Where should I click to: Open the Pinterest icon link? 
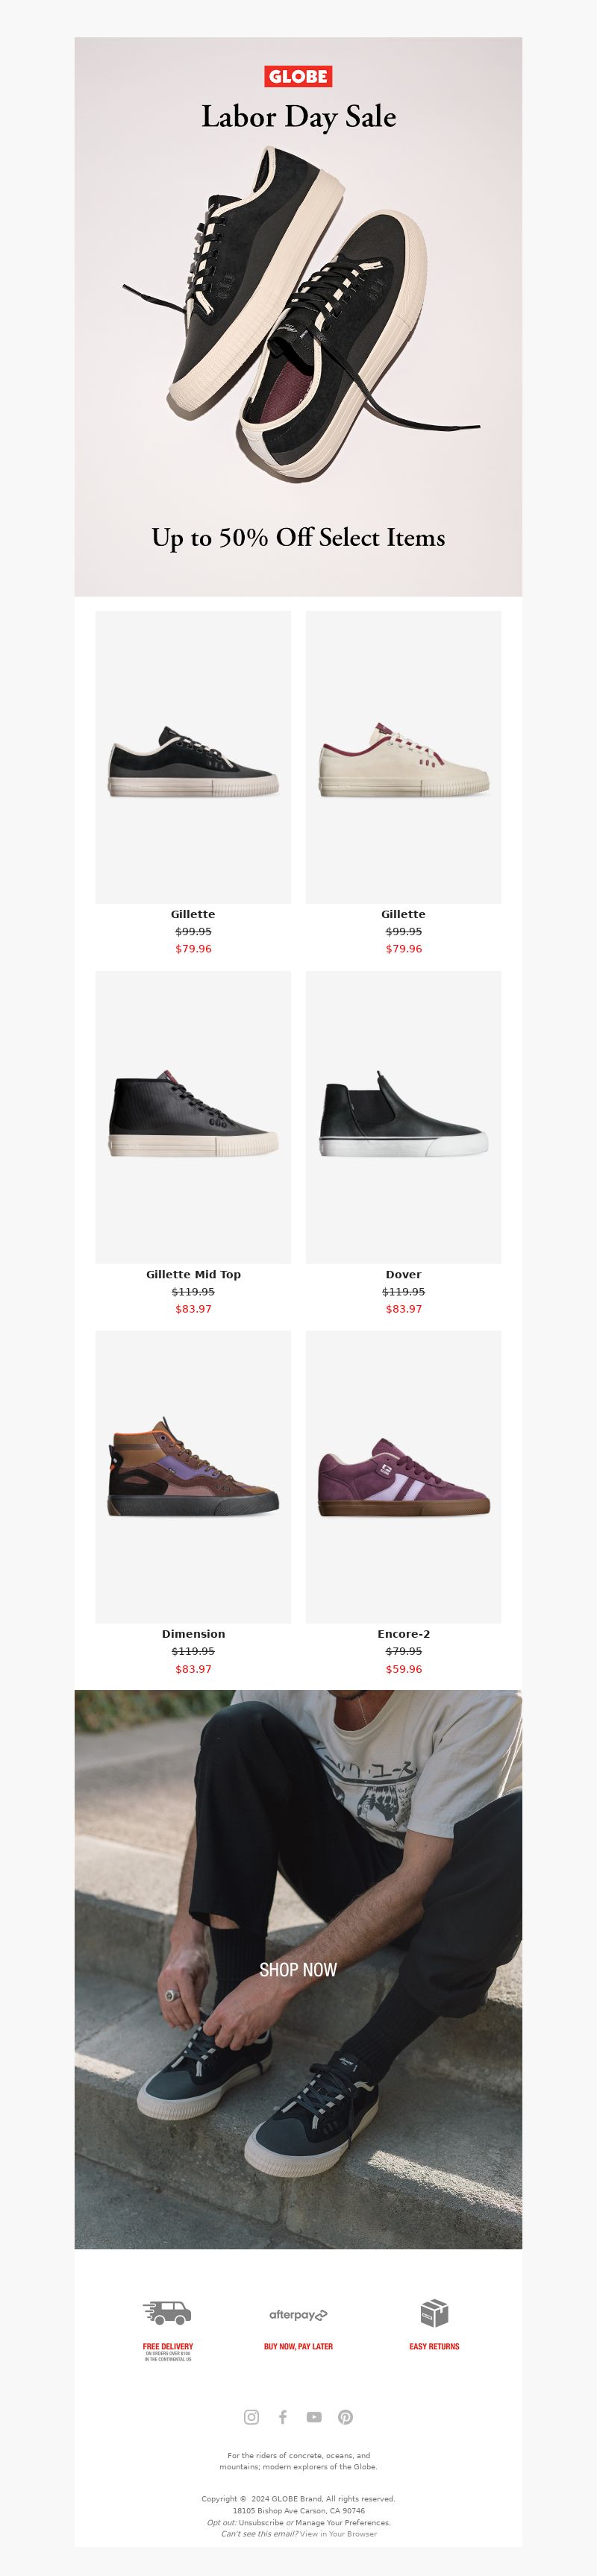pyautogui.click(x=345, y=2417)
